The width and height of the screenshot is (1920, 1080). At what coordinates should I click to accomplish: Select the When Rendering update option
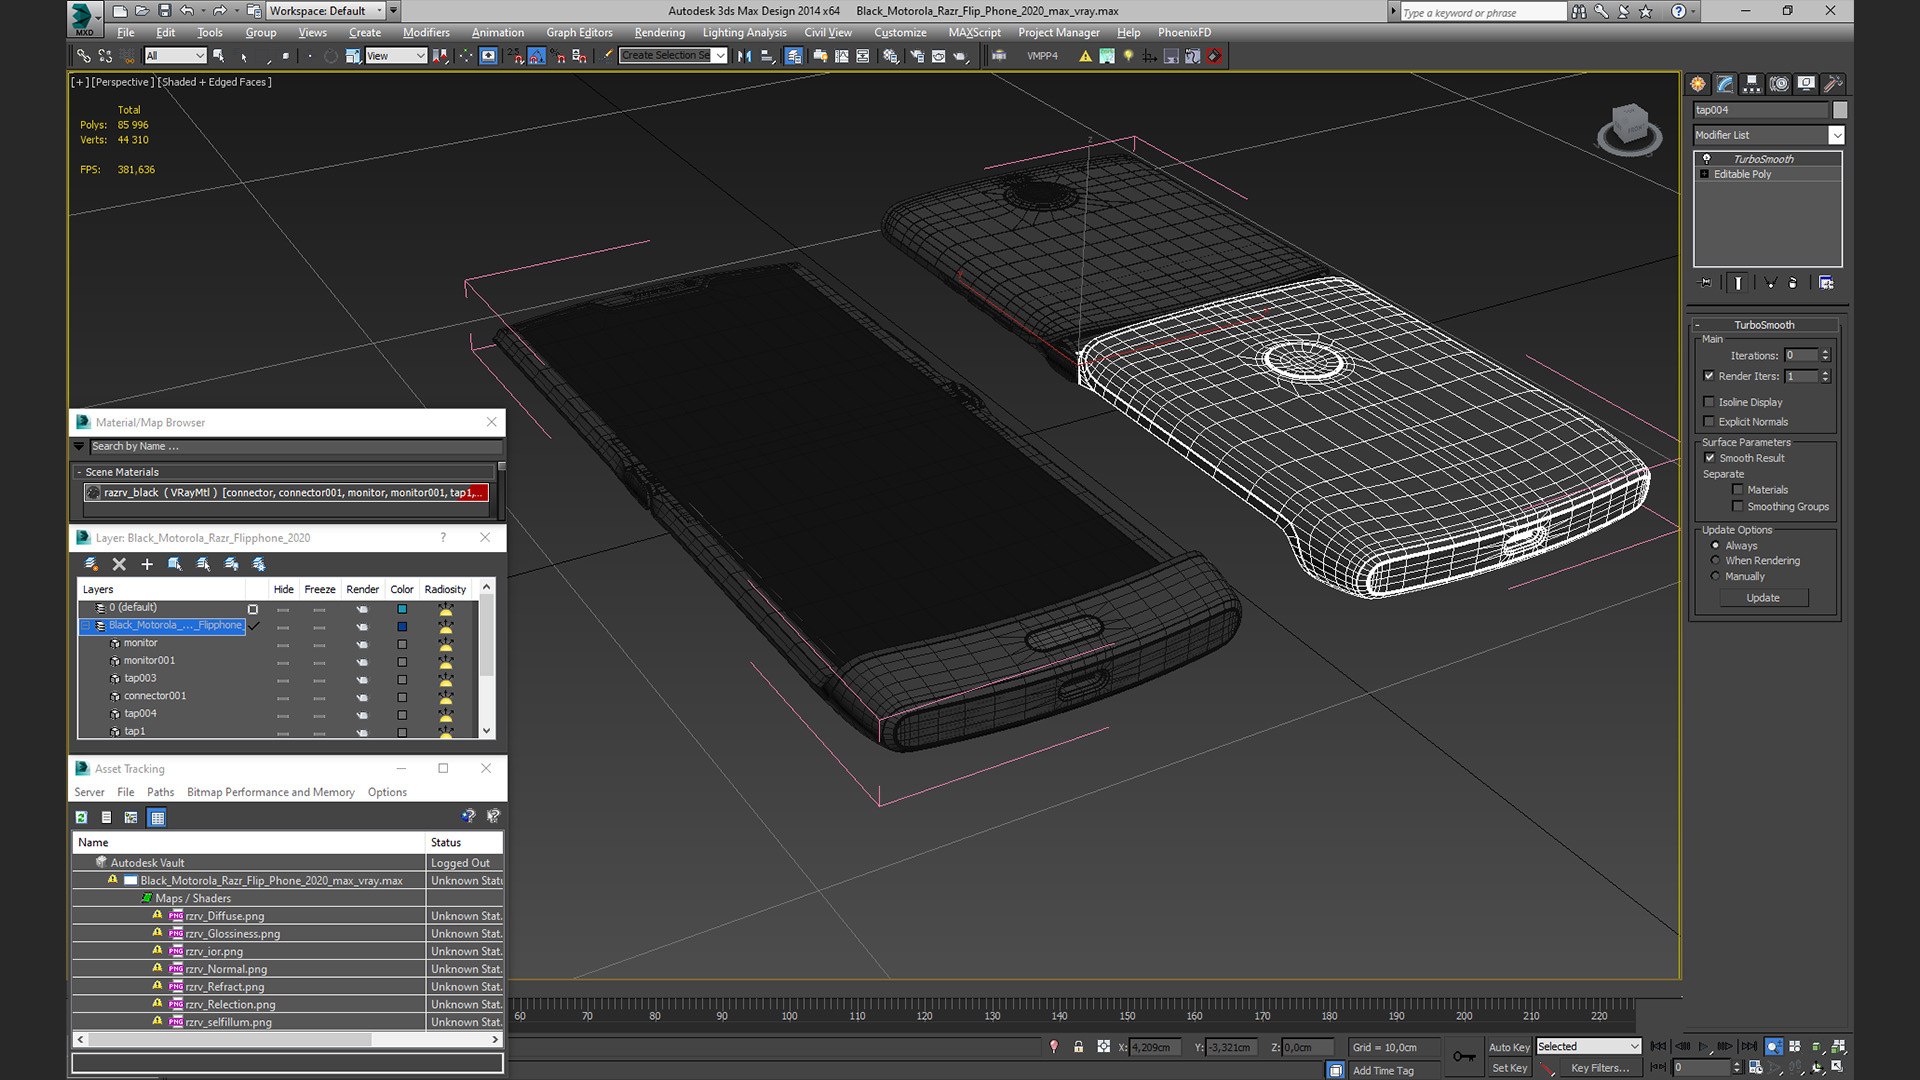1715,561
